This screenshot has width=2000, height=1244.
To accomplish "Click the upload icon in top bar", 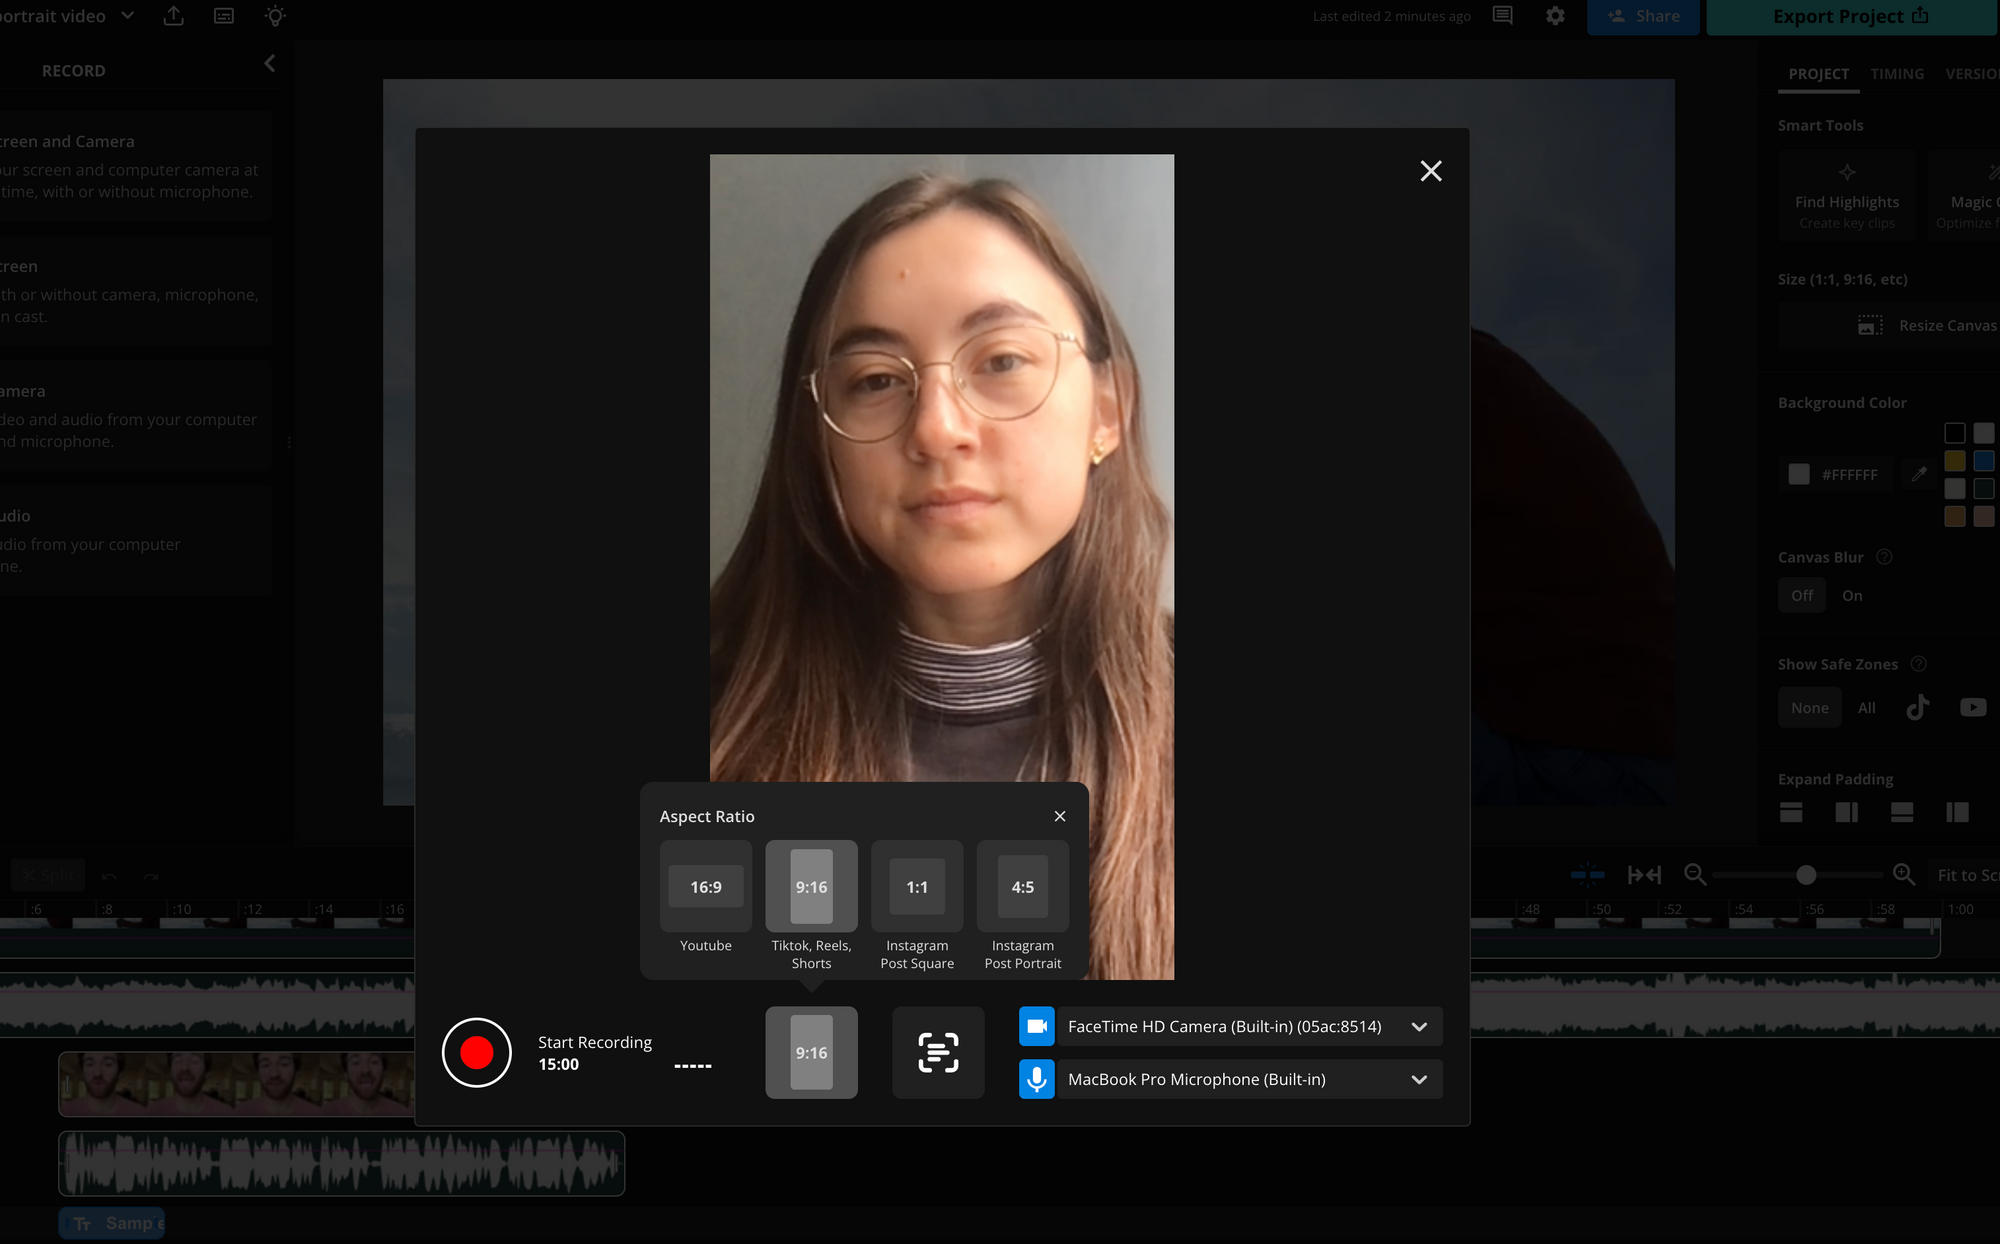I will [x=173, y=16].
